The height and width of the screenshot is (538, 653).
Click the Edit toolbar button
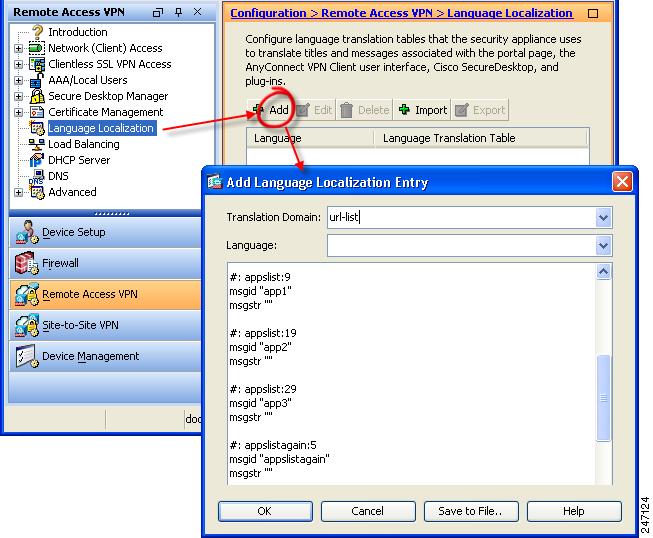(x=314, y=110)
